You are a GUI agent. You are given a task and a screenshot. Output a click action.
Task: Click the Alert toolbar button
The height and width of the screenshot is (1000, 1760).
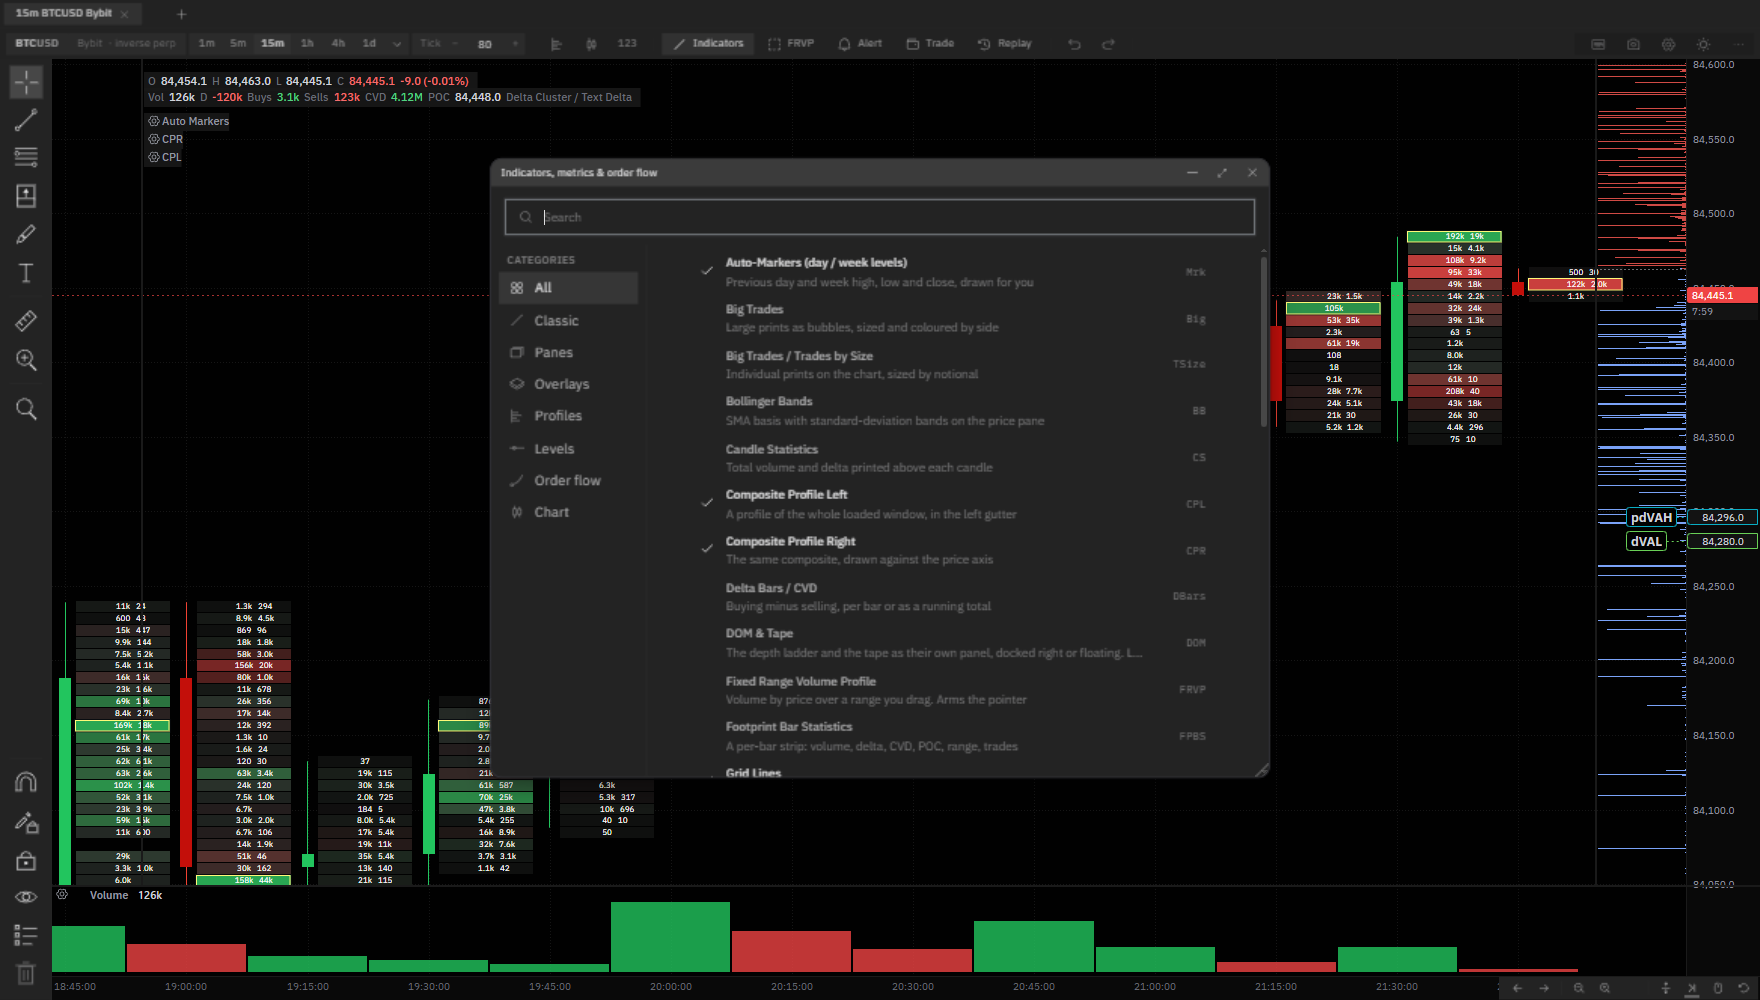(860, 44)
